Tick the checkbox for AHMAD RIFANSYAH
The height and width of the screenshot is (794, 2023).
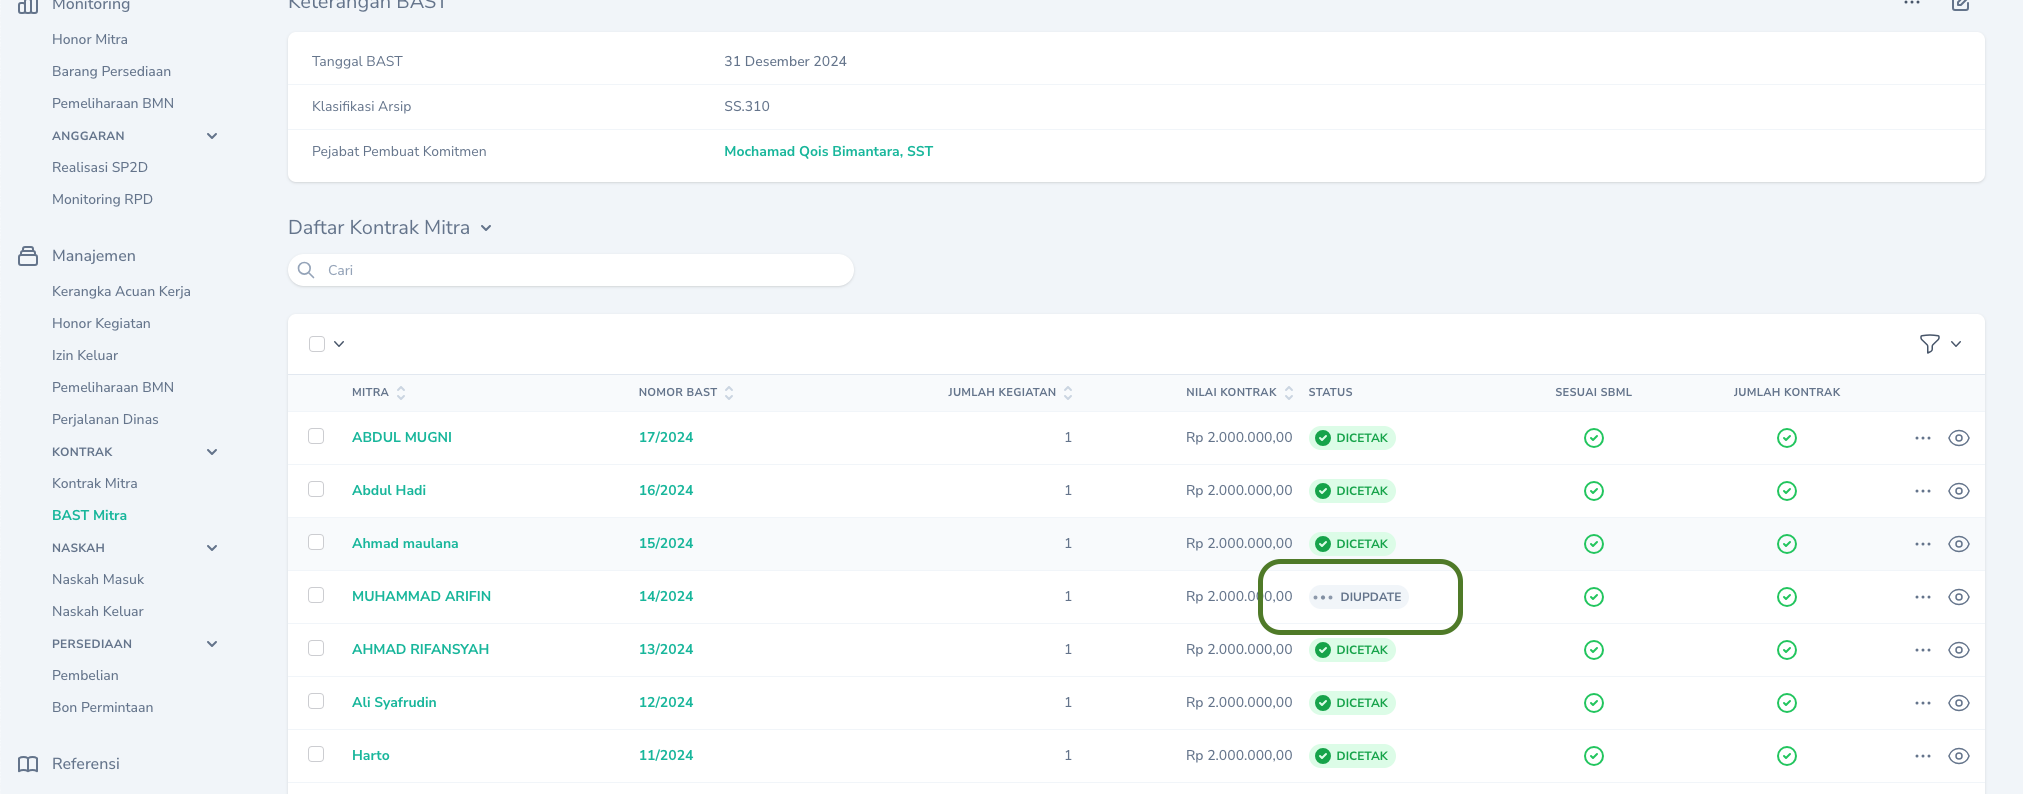click(316, 648)
